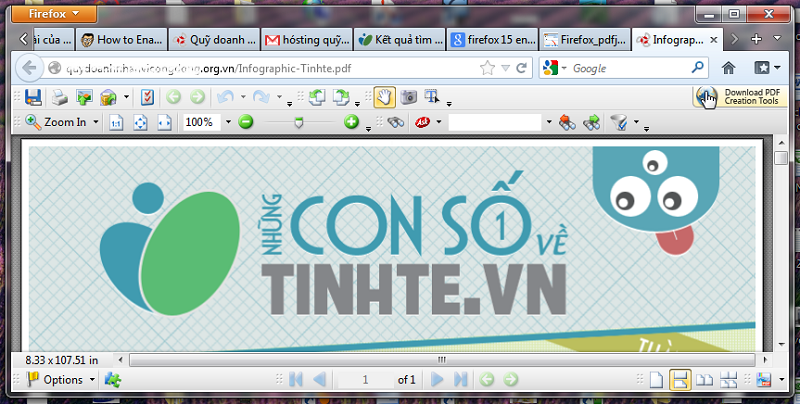Click the zoom slider handle
Image resolution: width=800 pixels, height=404 pixels.
[299, 122]
